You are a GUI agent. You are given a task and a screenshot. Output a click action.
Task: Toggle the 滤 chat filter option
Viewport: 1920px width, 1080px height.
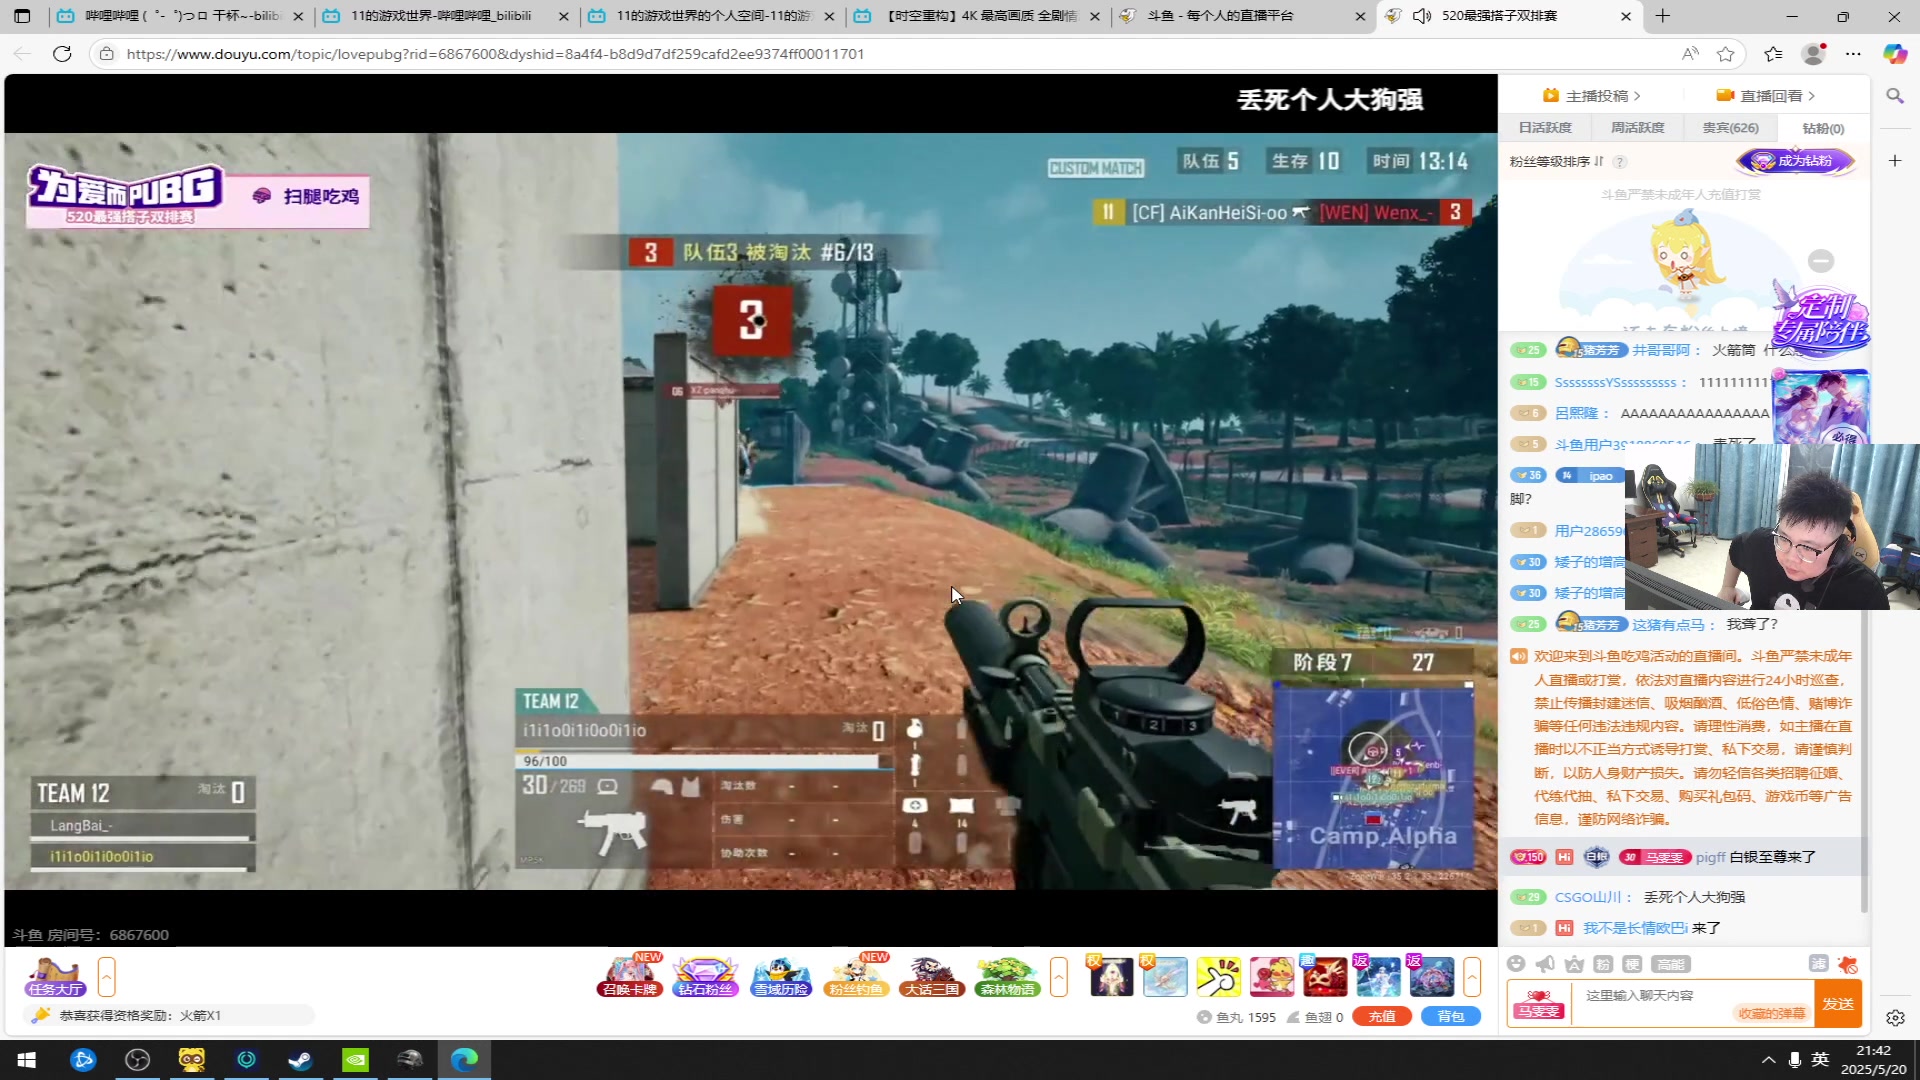[x=1818, y=963]
